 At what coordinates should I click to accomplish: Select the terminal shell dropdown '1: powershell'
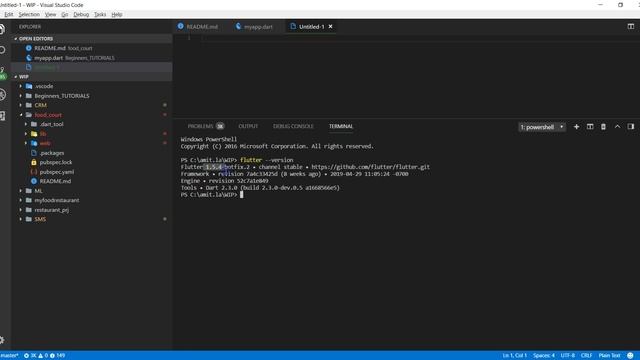pyautogui.click(x=542, y=127)
